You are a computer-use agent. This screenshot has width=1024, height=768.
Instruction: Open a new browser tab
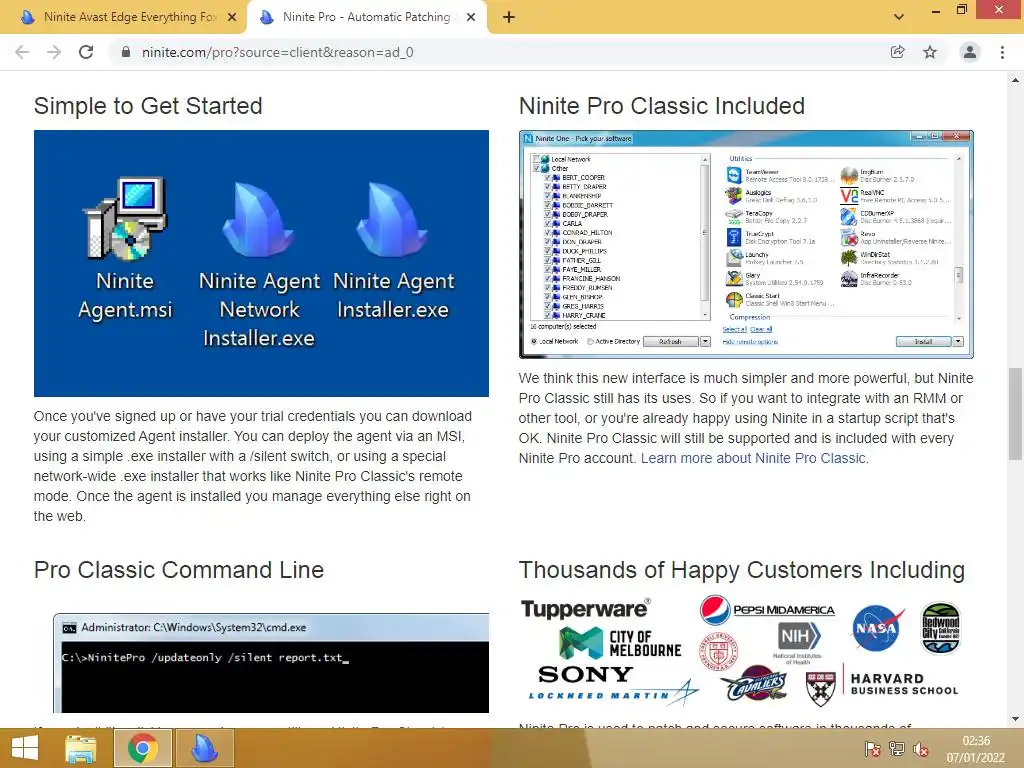point(509,18)
